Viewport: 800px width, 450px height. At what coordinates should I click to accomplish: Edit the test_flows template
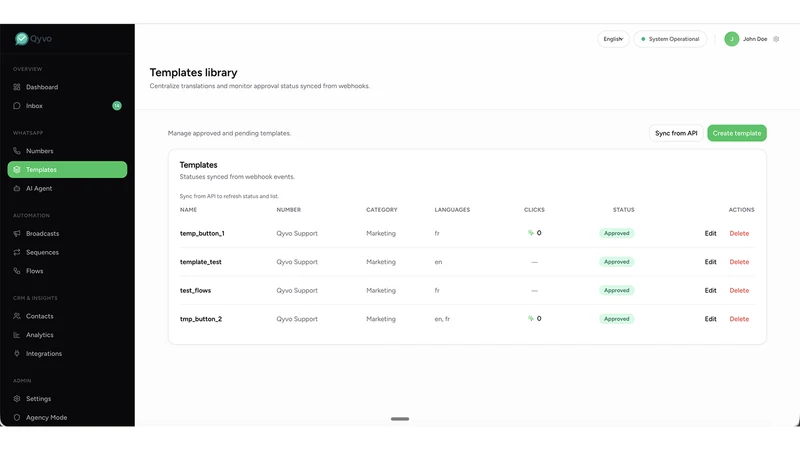[x=710, y=290]
